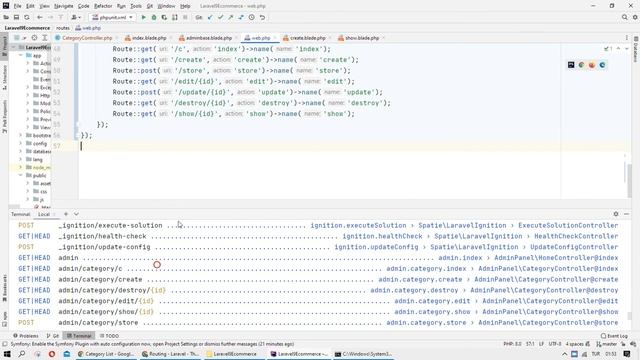Switch to show.blade.php tab
640x360 pixels.
tap(362, 38)
